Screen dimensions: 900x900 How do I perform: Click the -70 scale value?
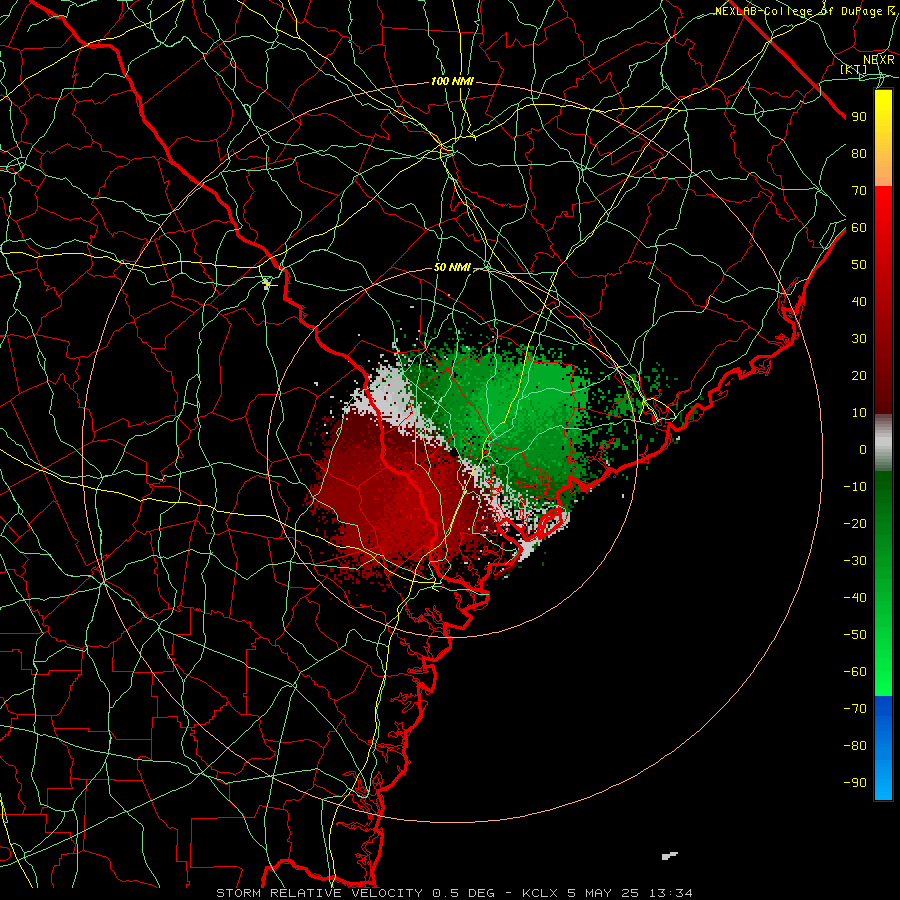pyautogui.click(x=855, y=709)
